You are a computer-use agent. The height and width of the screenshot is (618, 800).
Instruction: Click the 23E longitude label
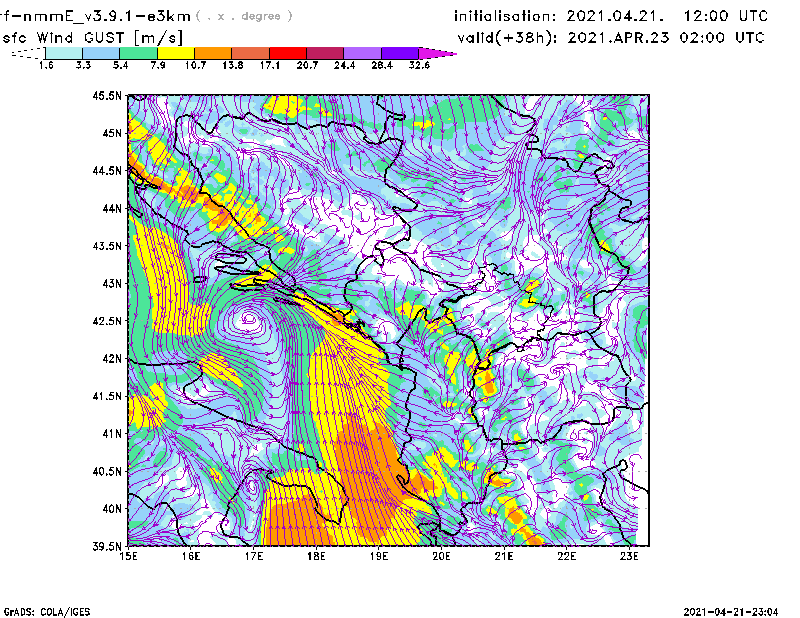pos(629,556)
